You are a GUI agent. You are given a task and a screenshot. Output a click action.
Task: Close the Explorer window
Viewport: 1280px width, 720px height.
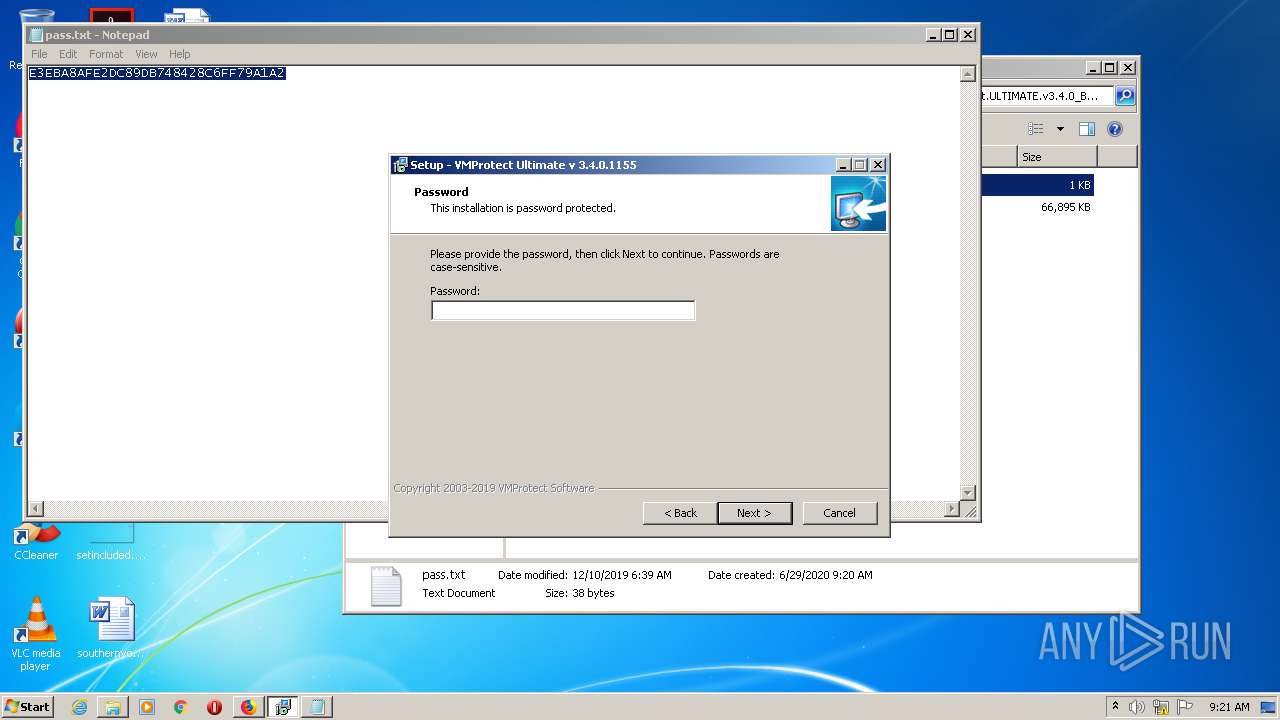1128,68
